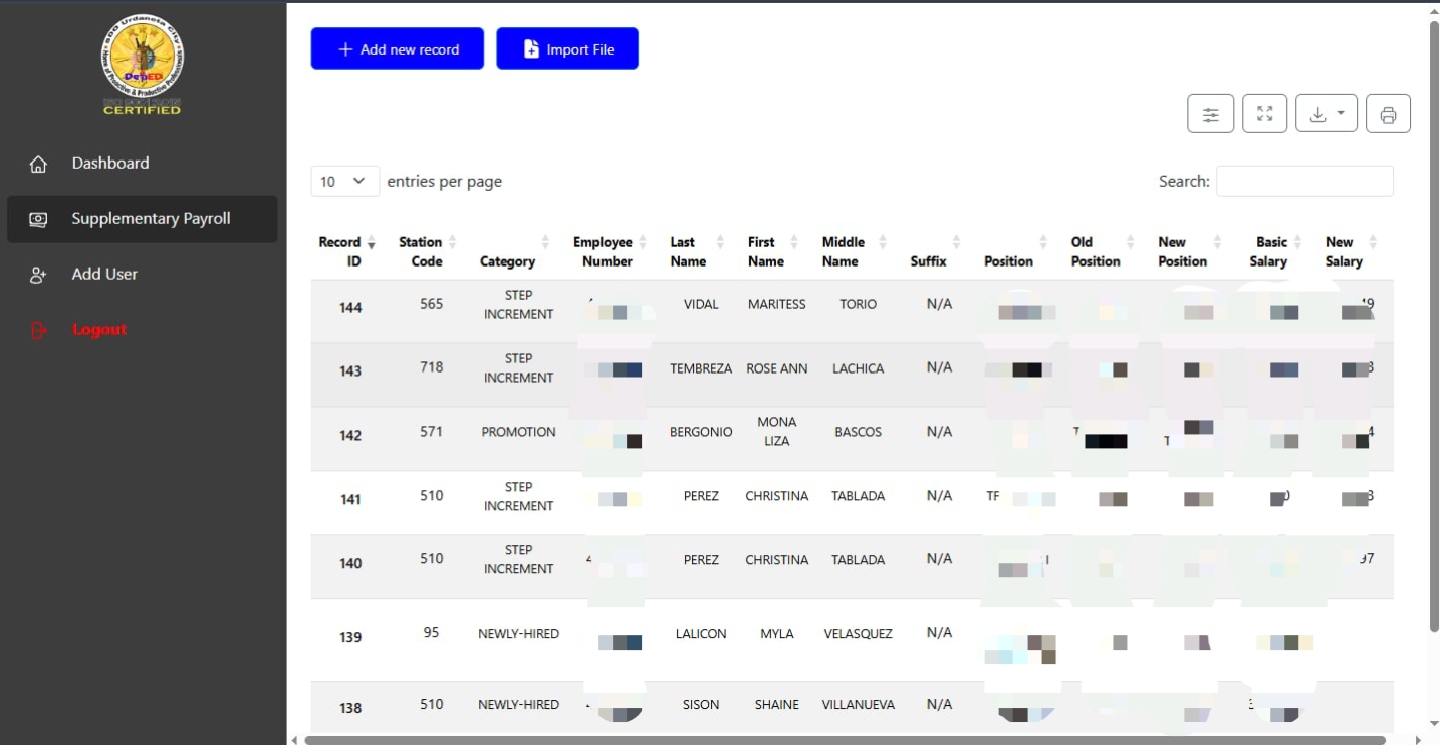Click middle name LACHICA cell
Screen dimensions: 1440x745
pyautogui.click(x=858, y=368)
